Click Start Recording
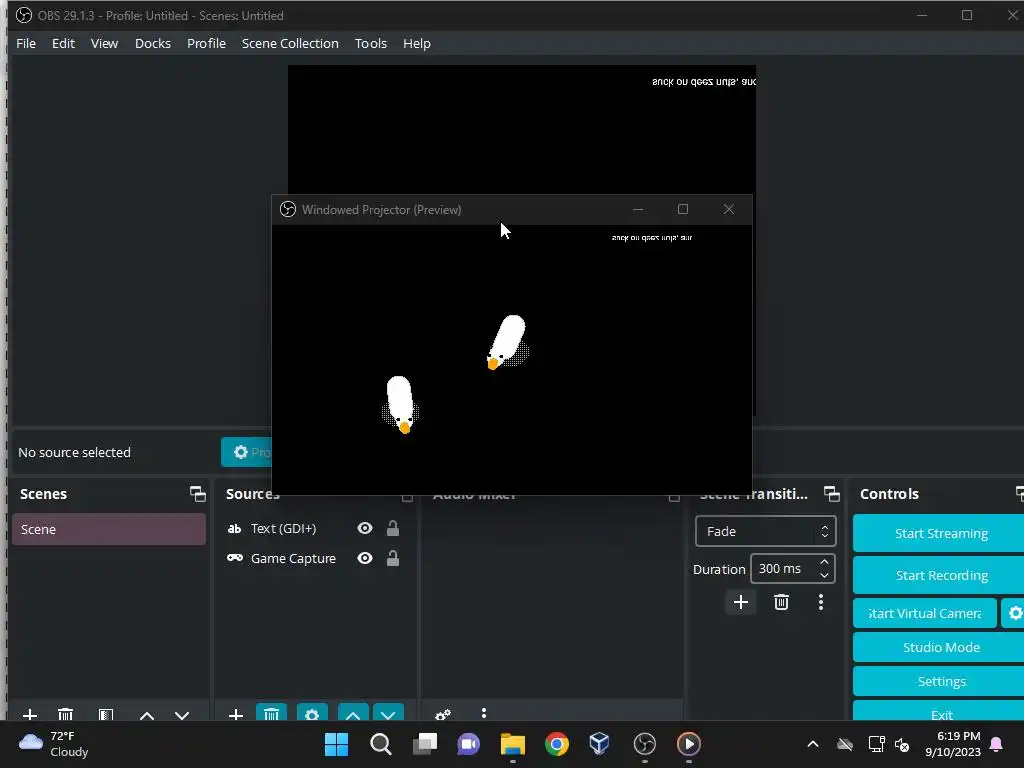 click(x=941, y=575)
